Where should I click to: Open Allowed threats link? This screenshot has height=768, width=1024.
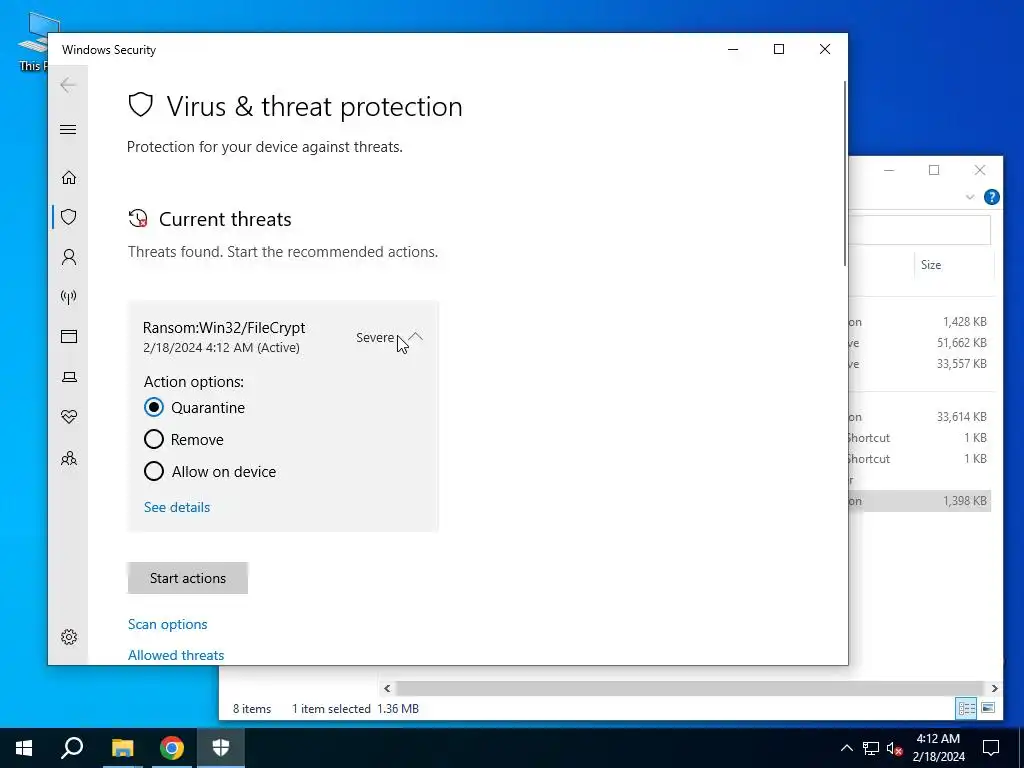click(176, 655)
